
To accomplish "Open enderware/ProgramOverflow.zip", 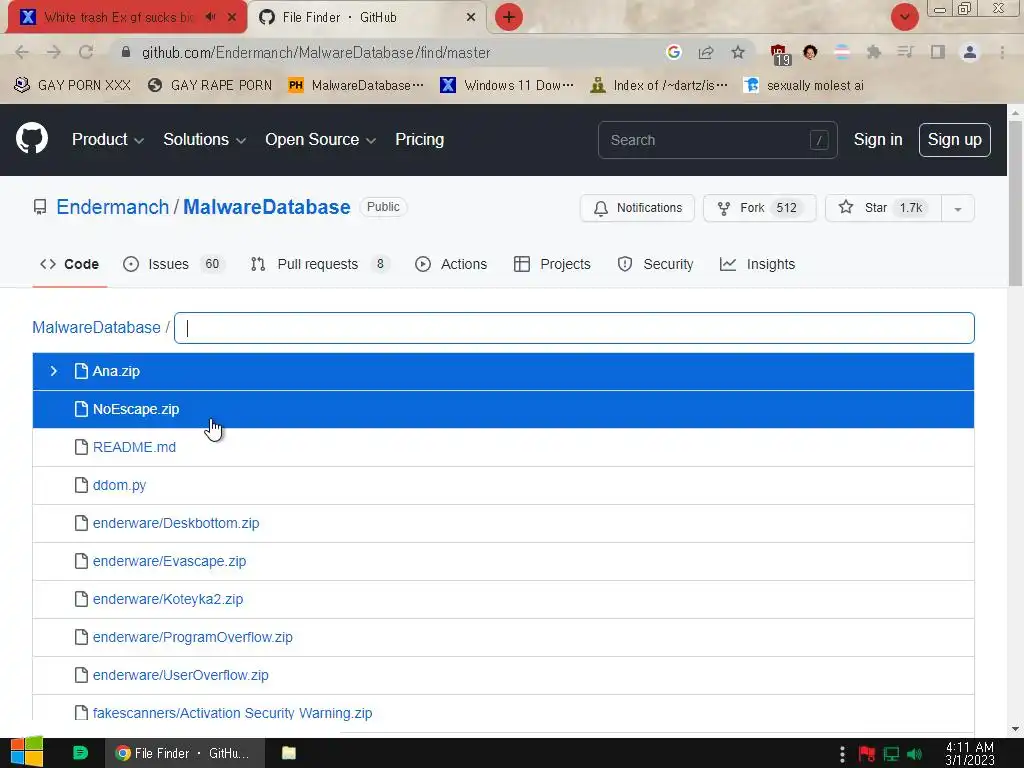I will coord(193,637).
